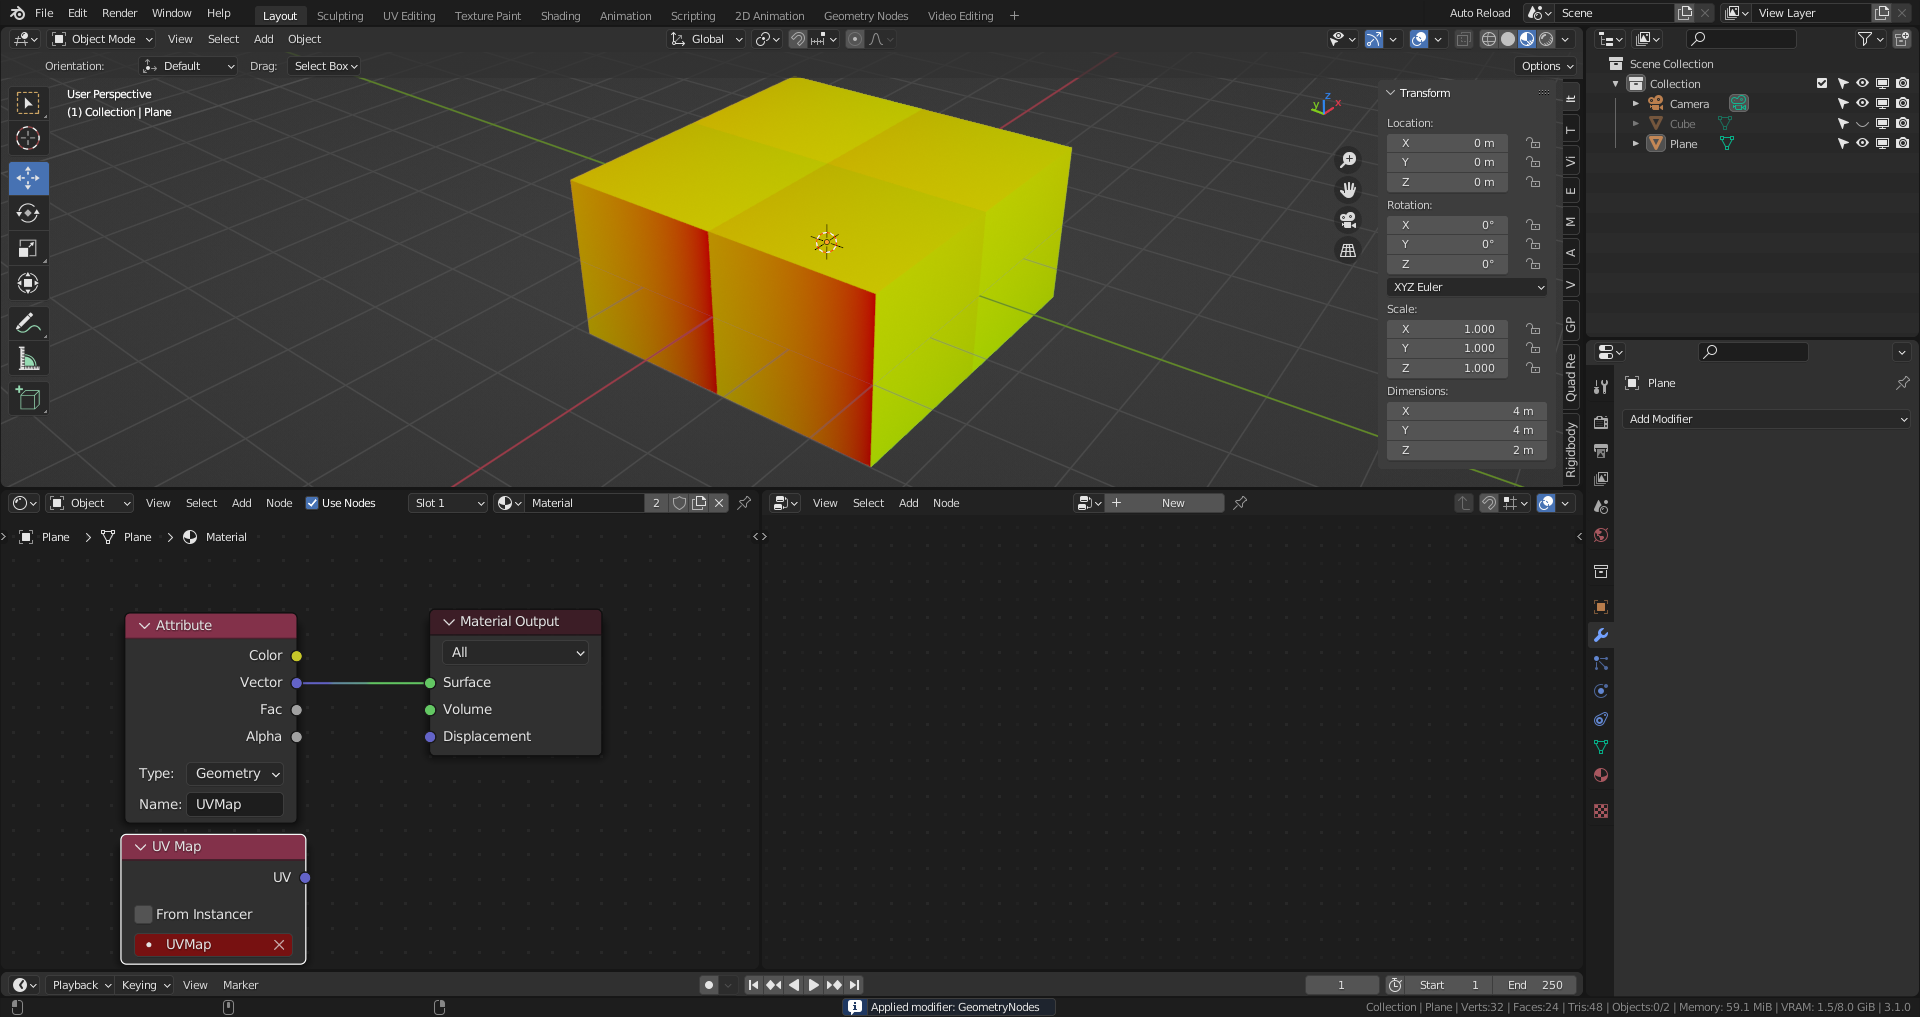This screenshot has width=1920, height=1017.
Task: Open the Attribute Type Geometry dropdown
Action: pos(236,773)
